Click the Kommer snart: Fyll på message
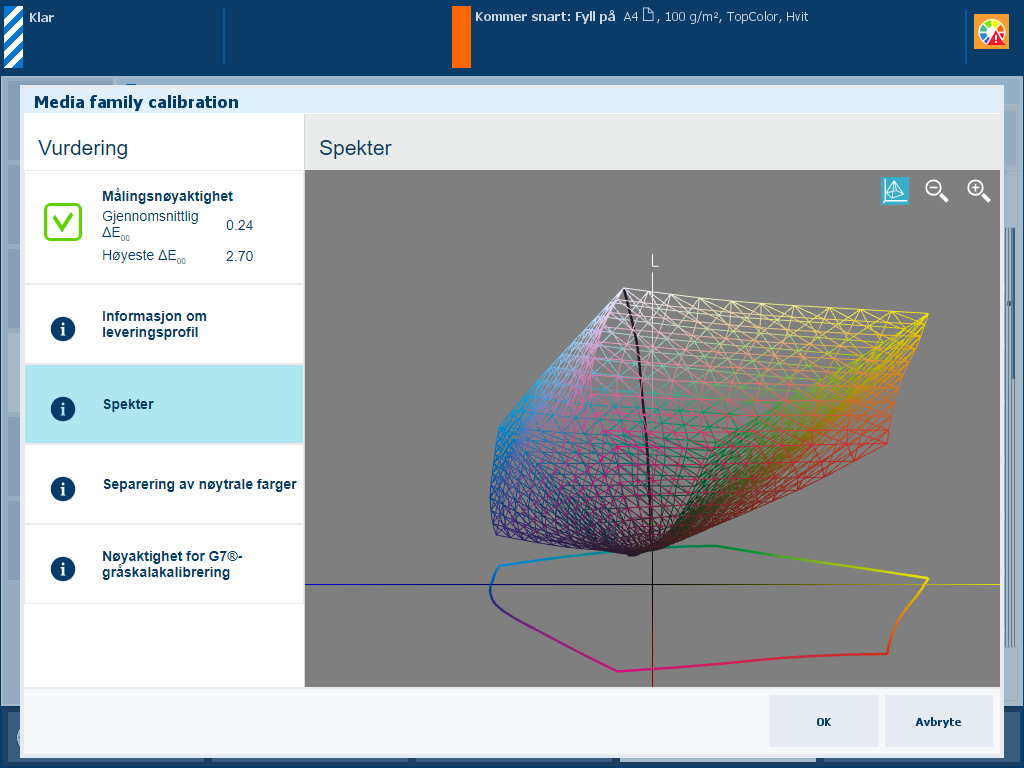This screenshot has width=1024, height=768. coord(545,16)
